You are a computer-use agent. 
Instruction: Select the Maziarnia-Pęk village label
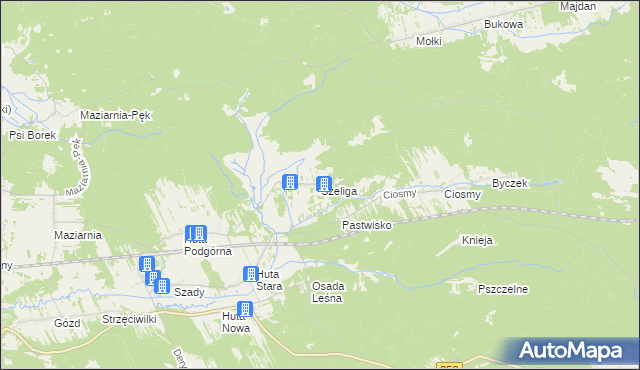pos(116,115)
